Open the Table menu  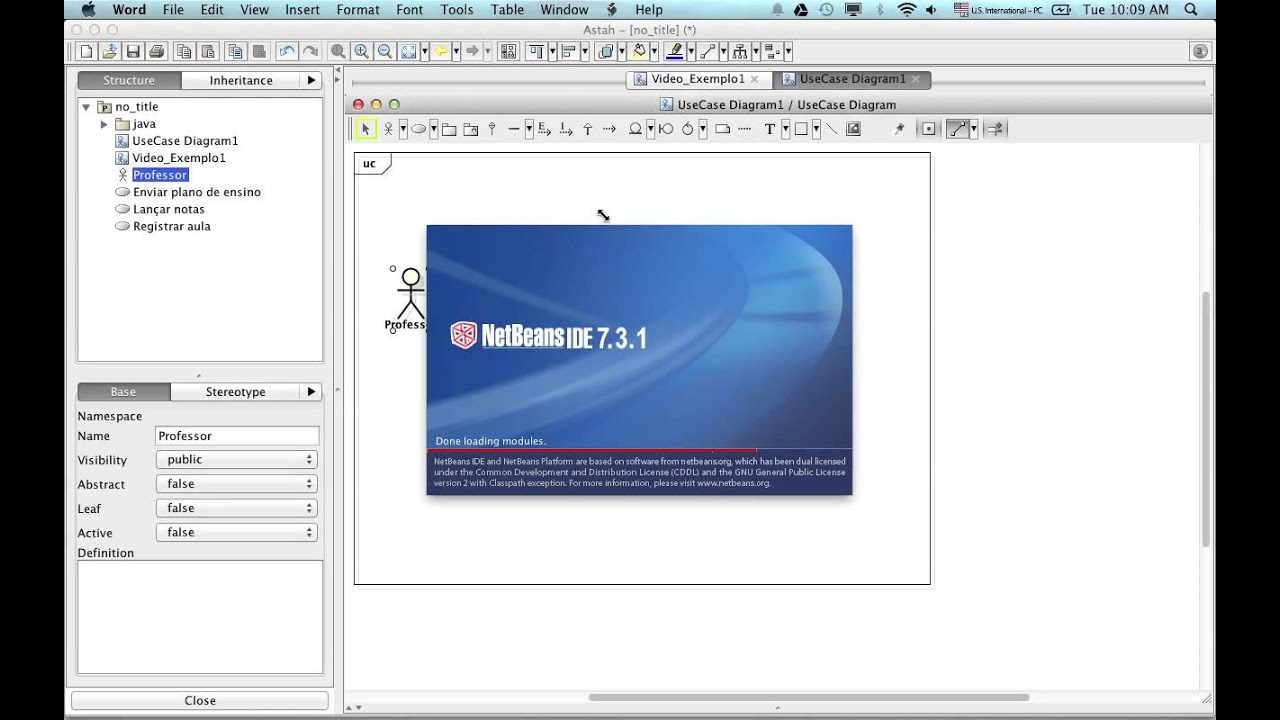point(507,9)
